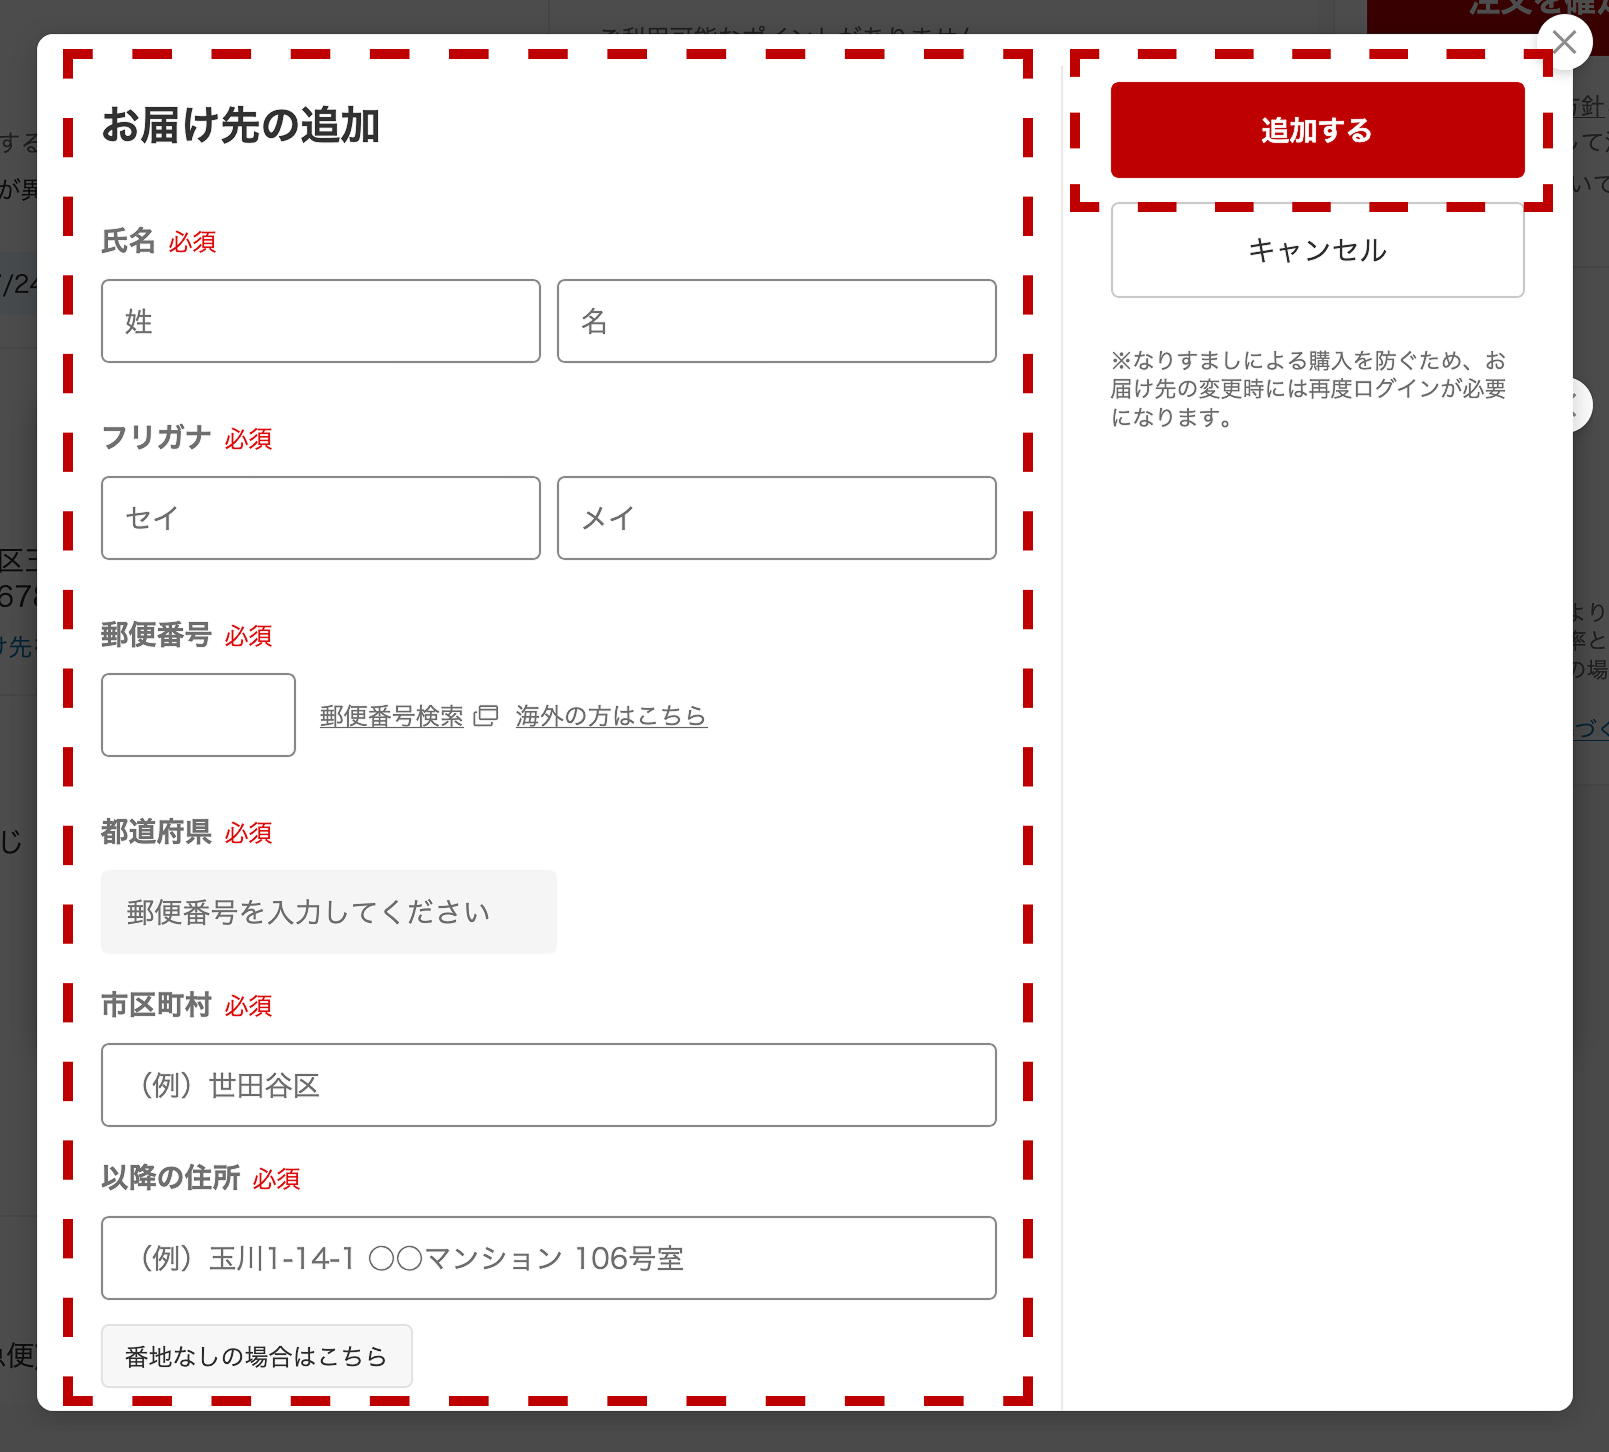Viewport: 1609px width, 1452px height.
Task: Click the 市区町村 city input showing 世田谷区 example
Action: tap(548, 1085)
